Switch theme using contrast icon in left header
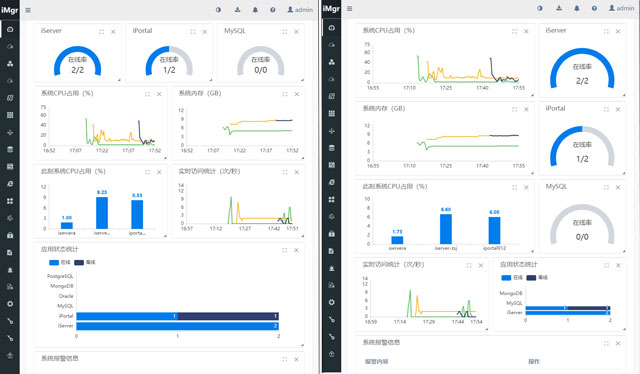This screenshot has height=374, width=640. tap(218, 9)
